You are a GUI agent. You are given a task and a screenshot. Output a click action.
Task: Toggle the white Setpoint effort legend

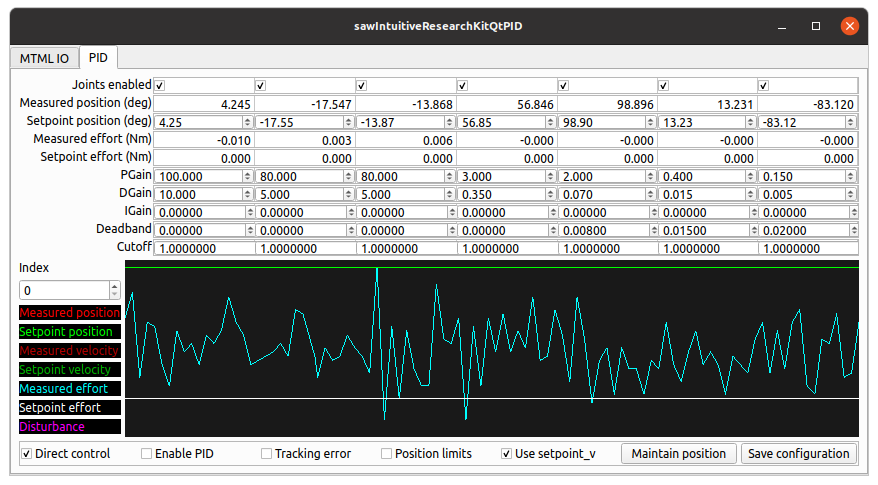pos(70,408)
